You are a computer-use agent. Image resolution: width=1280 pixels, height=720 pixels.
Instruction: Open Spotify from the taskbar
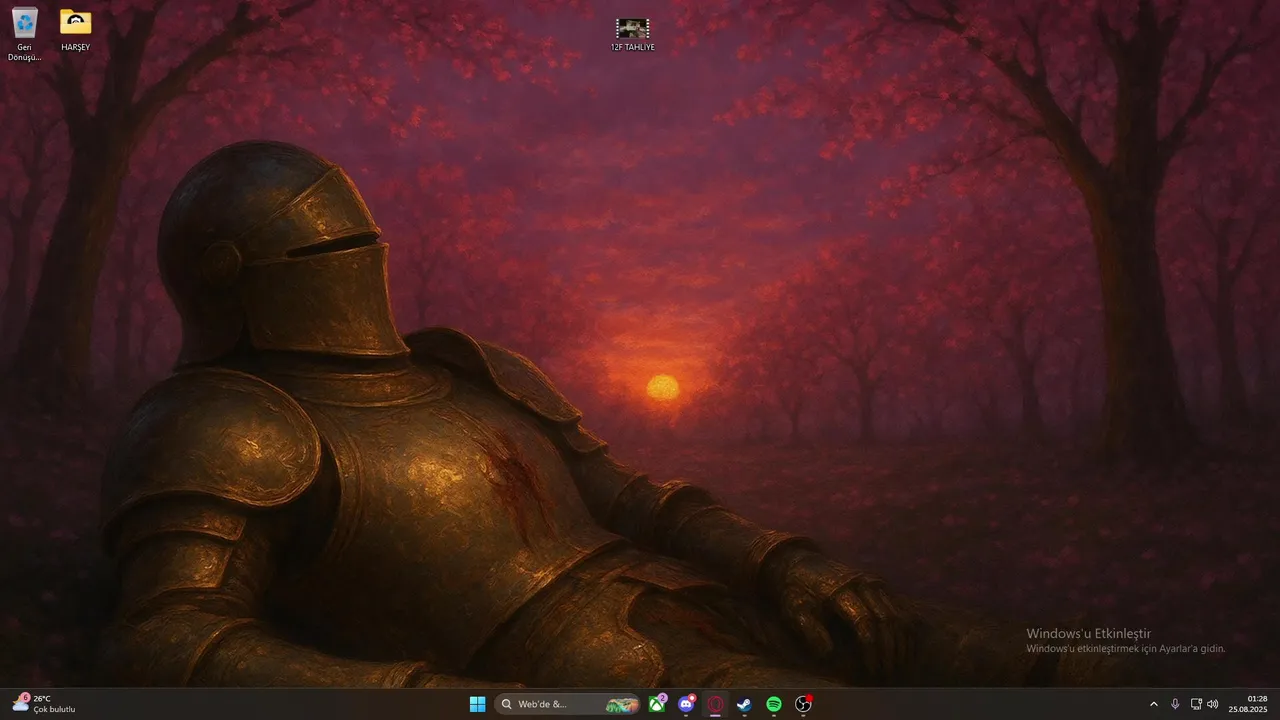tap(774, 704)
